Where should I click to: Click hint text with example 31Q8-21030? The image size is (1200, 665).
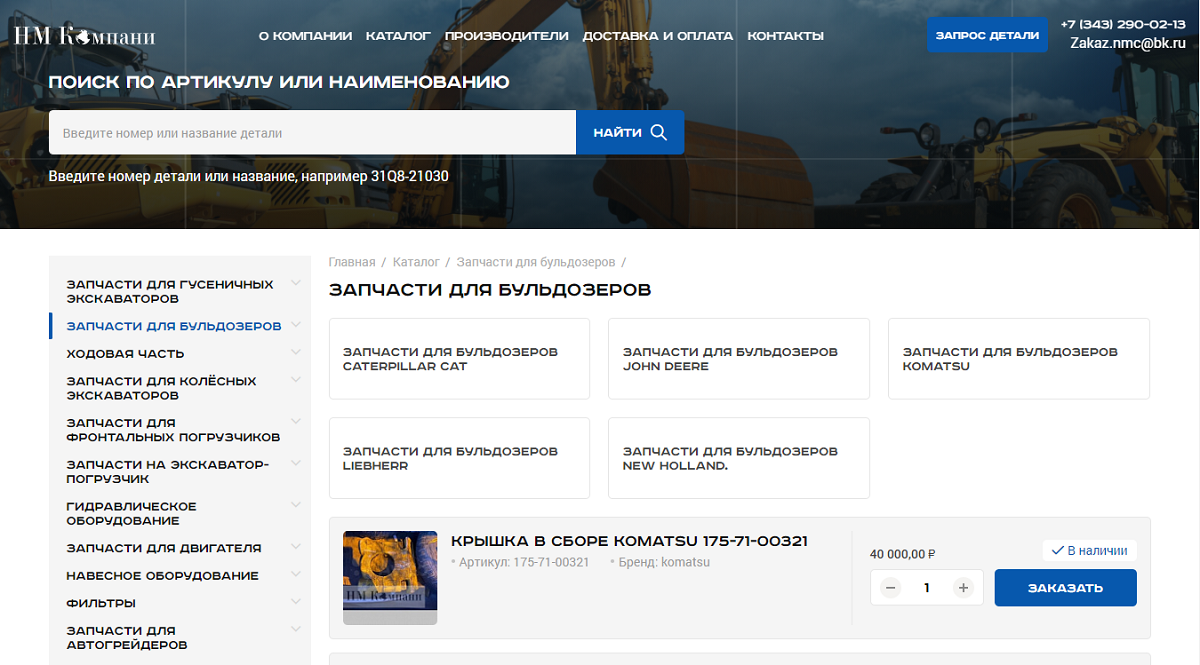[x=249, y=176]
